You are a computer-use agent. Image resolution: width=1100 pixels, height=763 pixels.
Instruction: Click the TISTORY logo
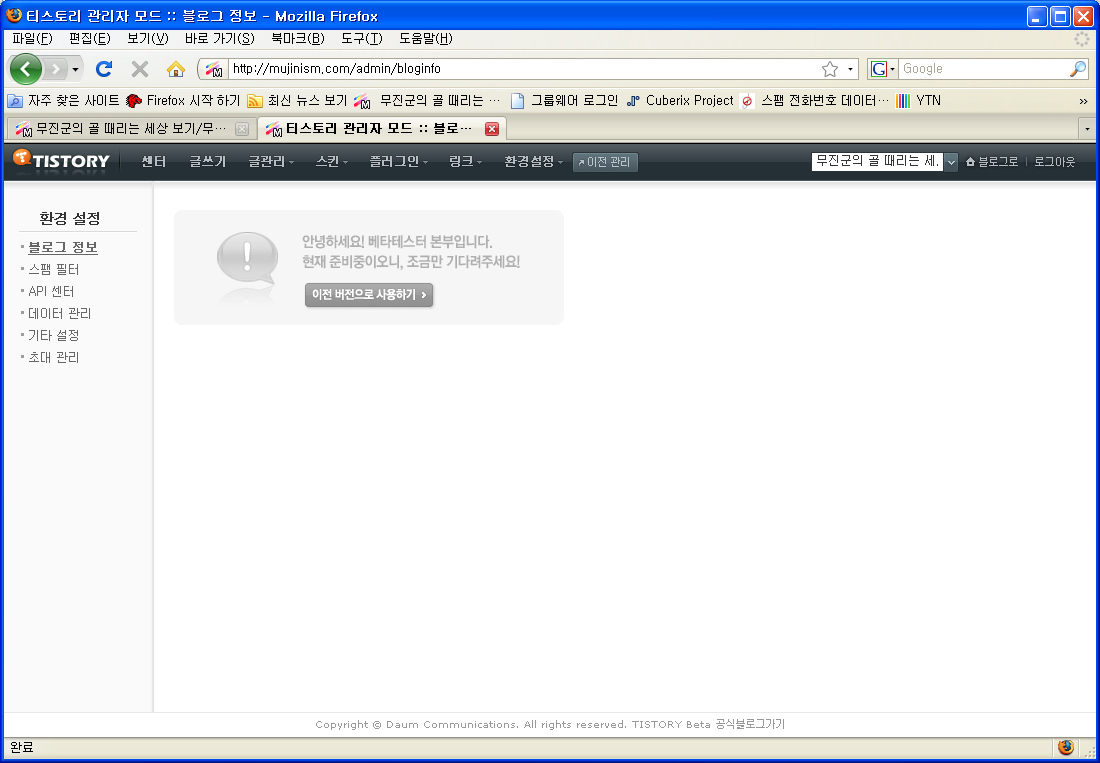click(x=62, y=161)
